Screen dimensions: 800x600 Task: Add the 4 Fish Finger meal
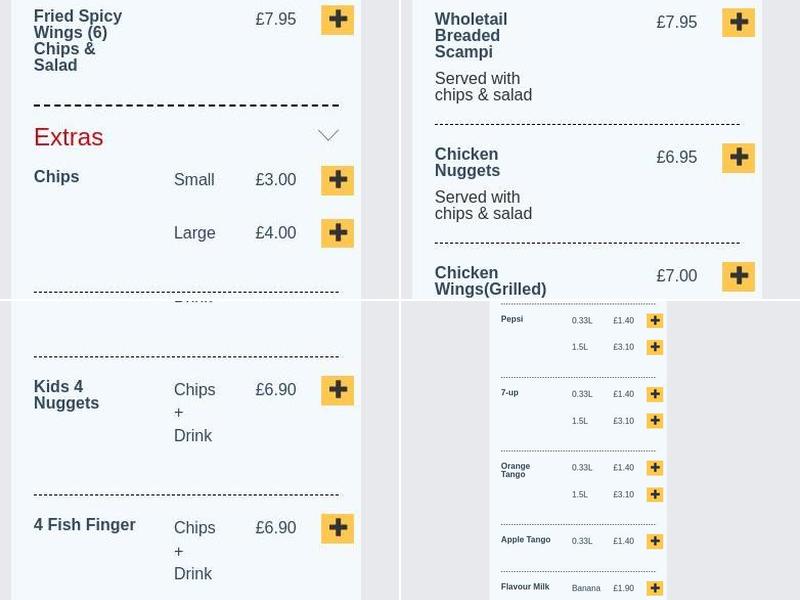click(x=337, y=528)
